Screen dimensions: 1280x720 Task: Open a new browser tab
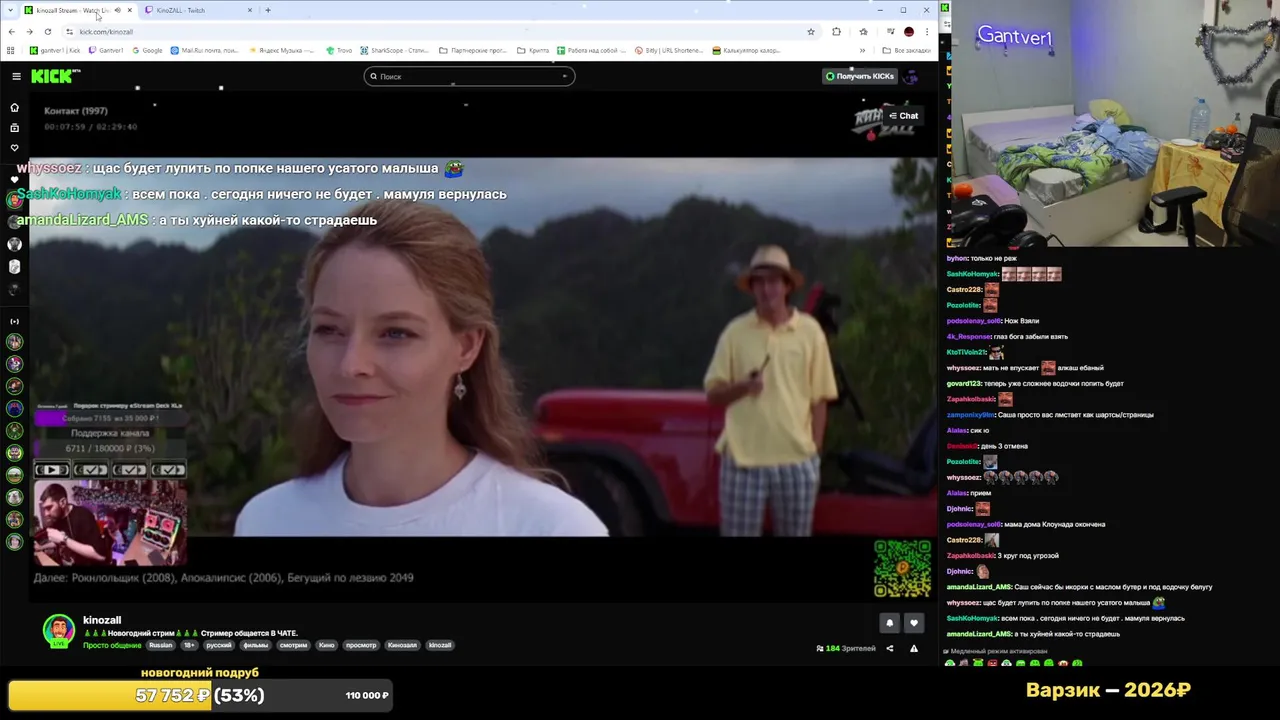coord(267,10)
